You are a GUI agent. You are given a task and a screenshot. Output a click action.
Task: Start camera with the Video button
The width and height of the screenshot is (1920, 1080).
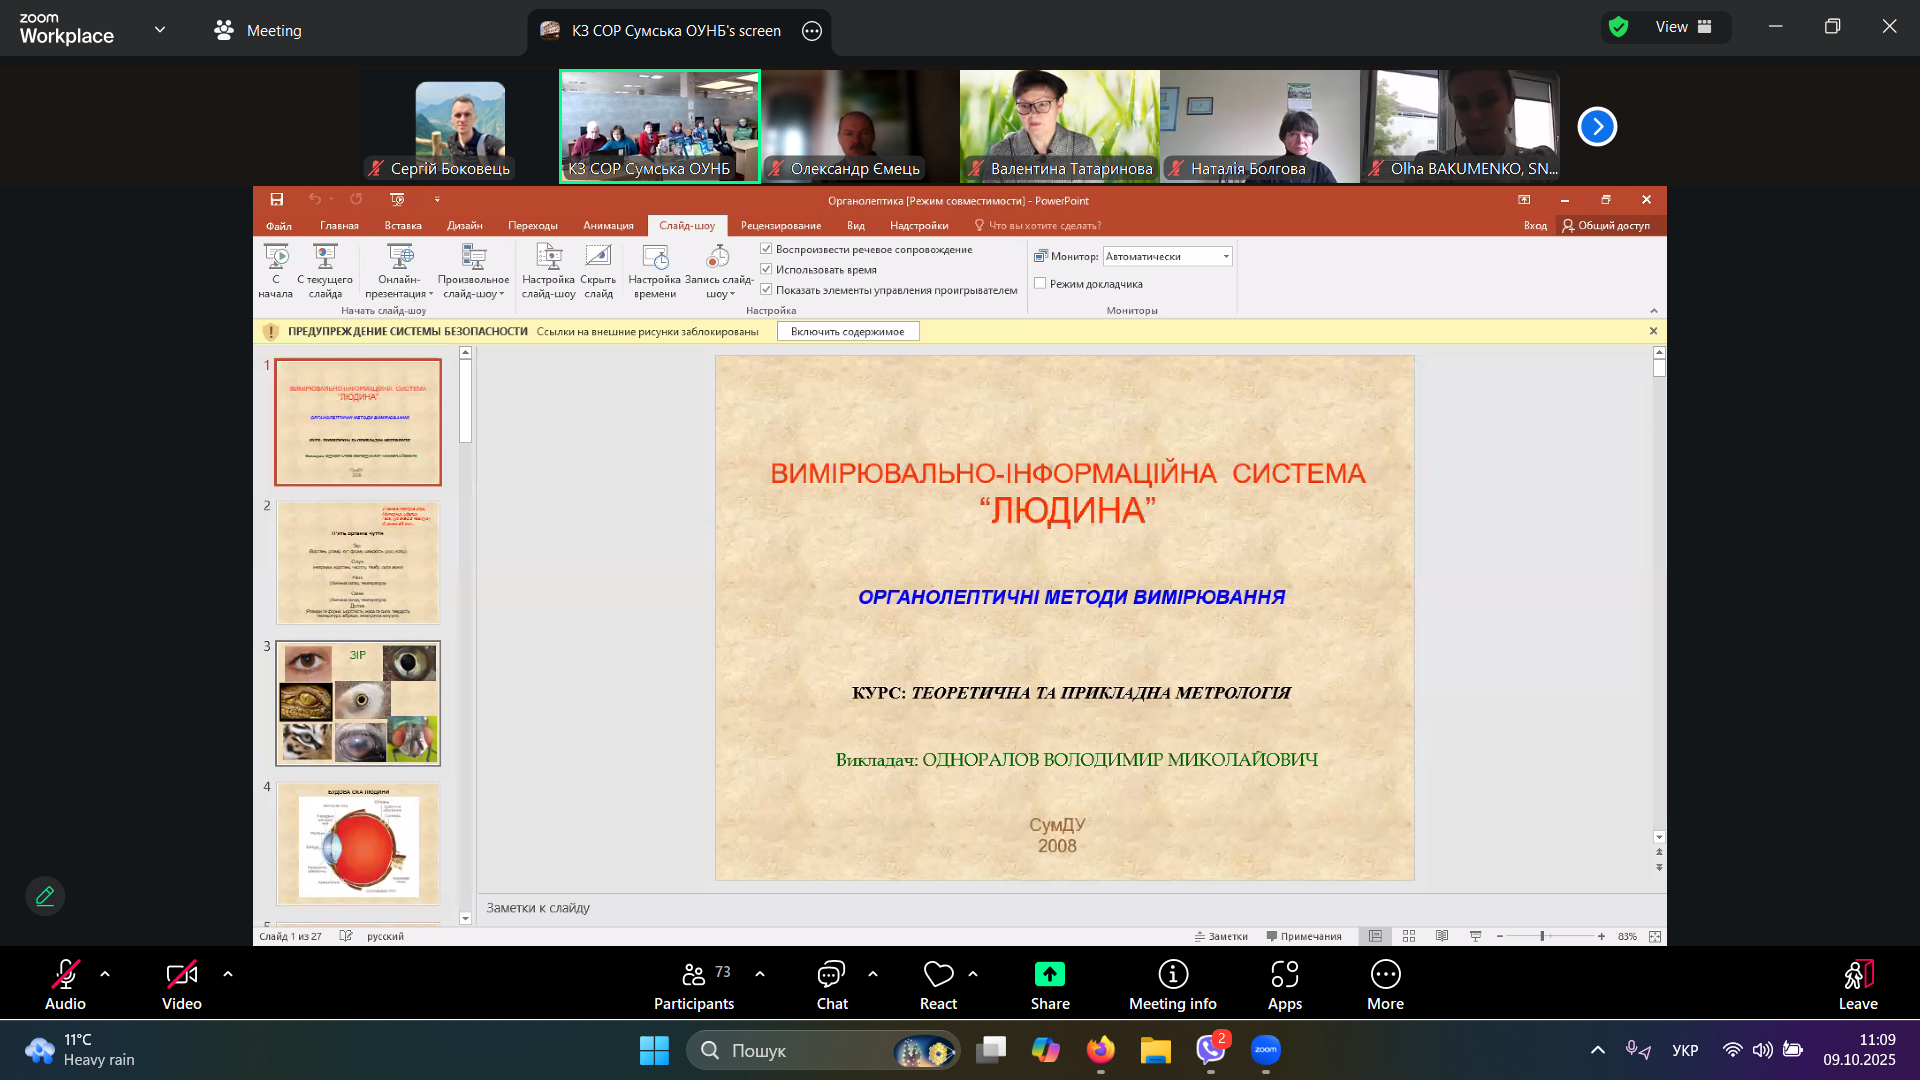[181, 974]
